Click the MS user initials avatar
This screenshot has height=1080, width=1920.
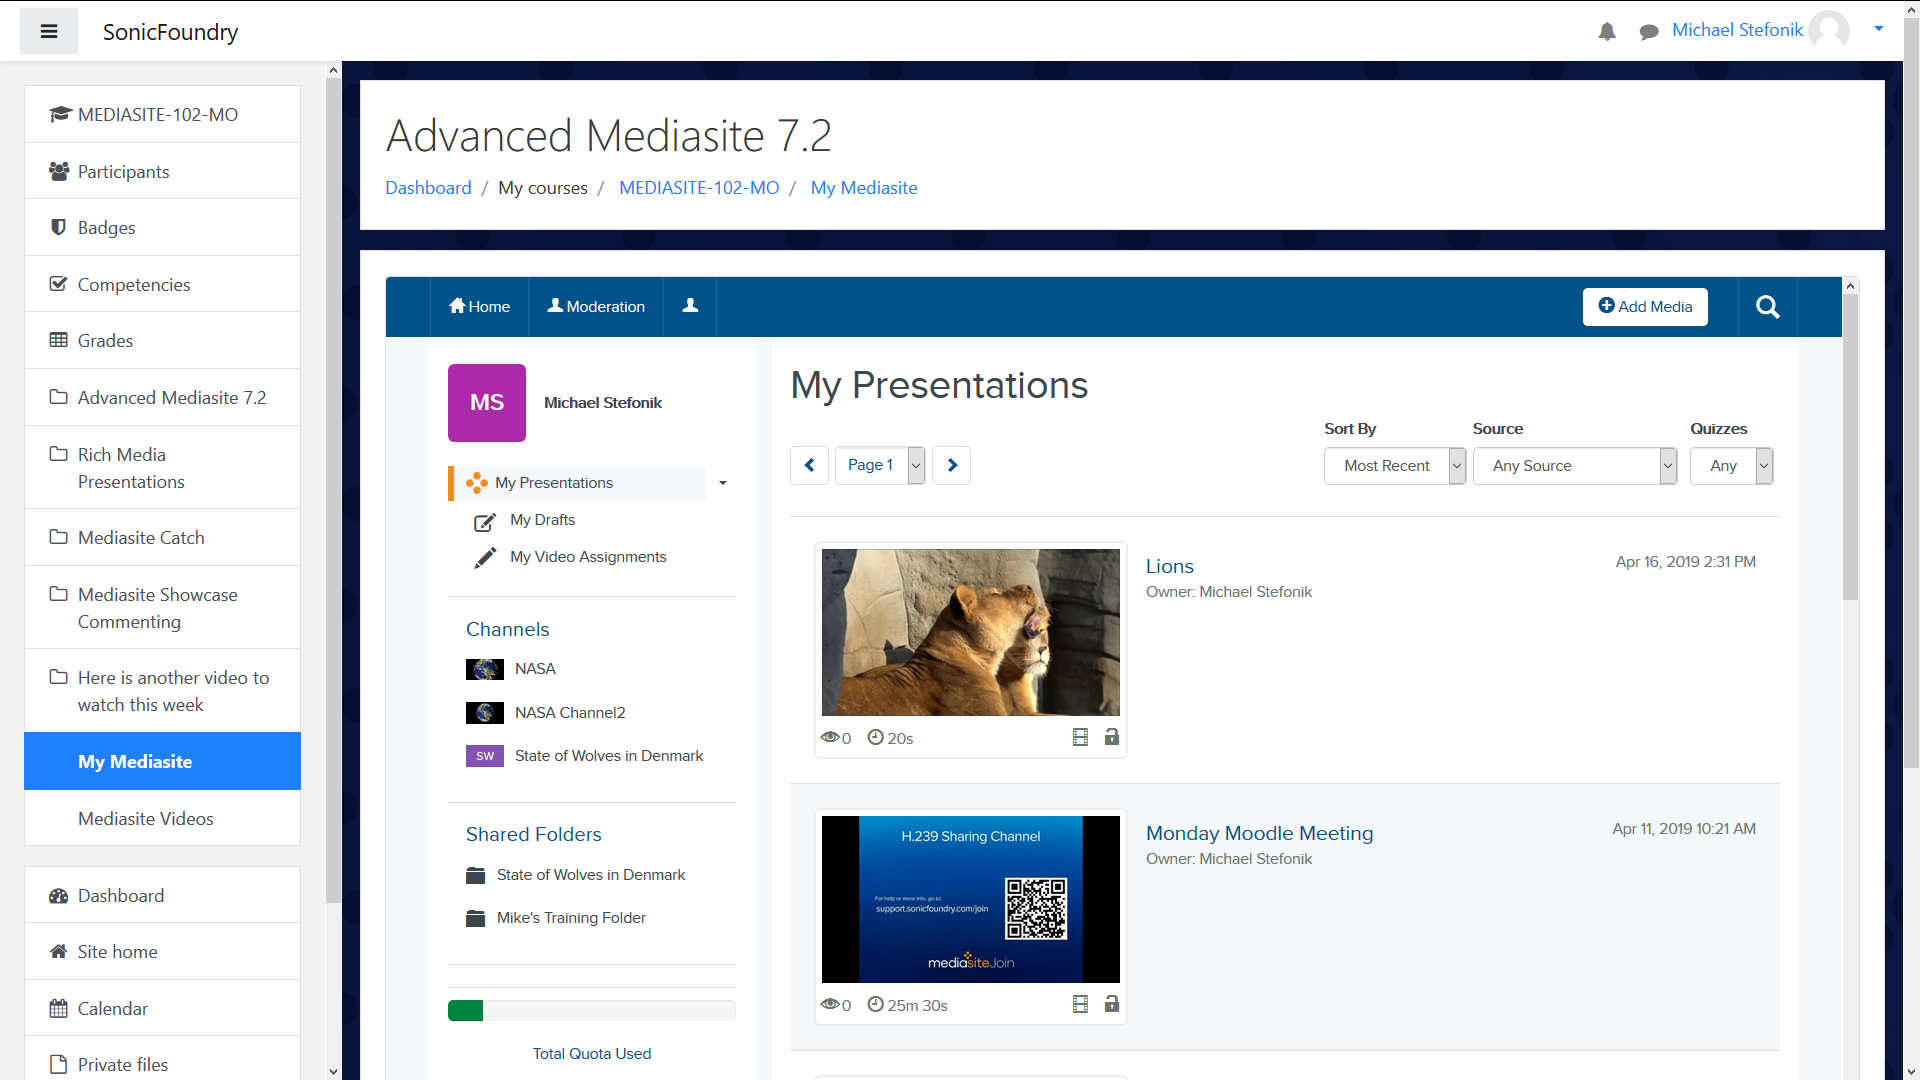487,403
